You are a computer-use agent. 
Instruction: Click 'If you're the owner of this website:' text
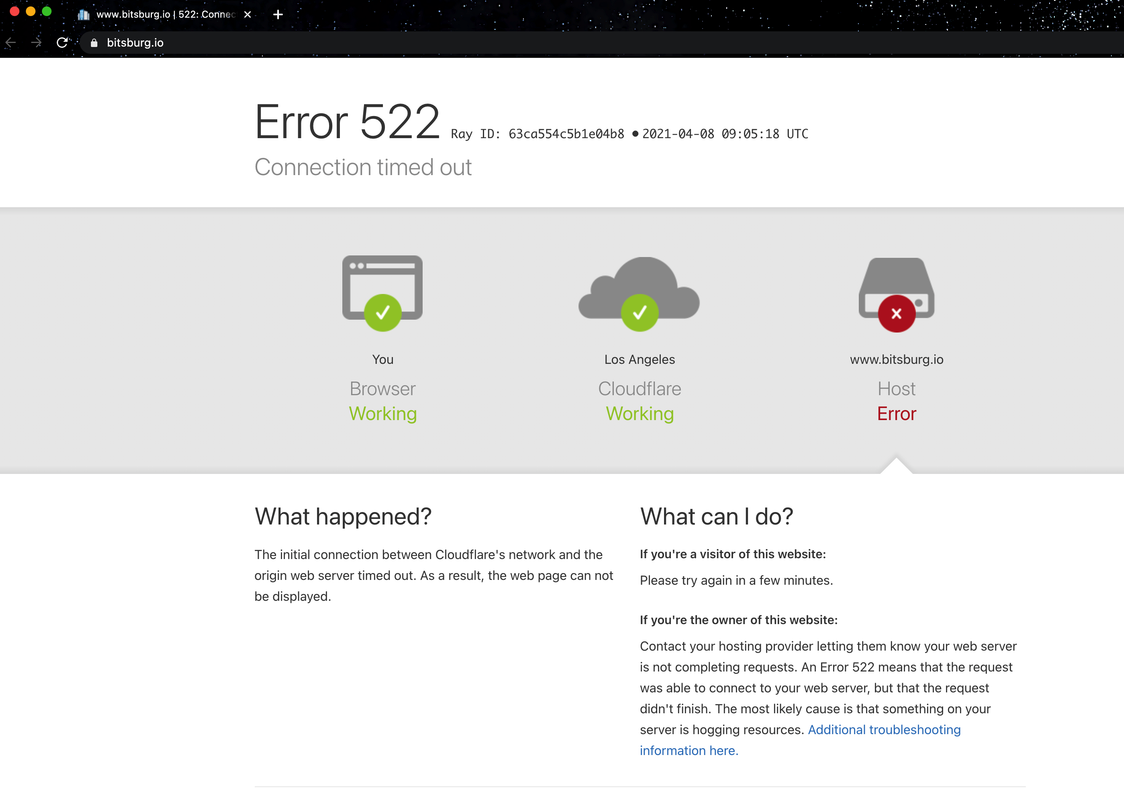point(738,620)
